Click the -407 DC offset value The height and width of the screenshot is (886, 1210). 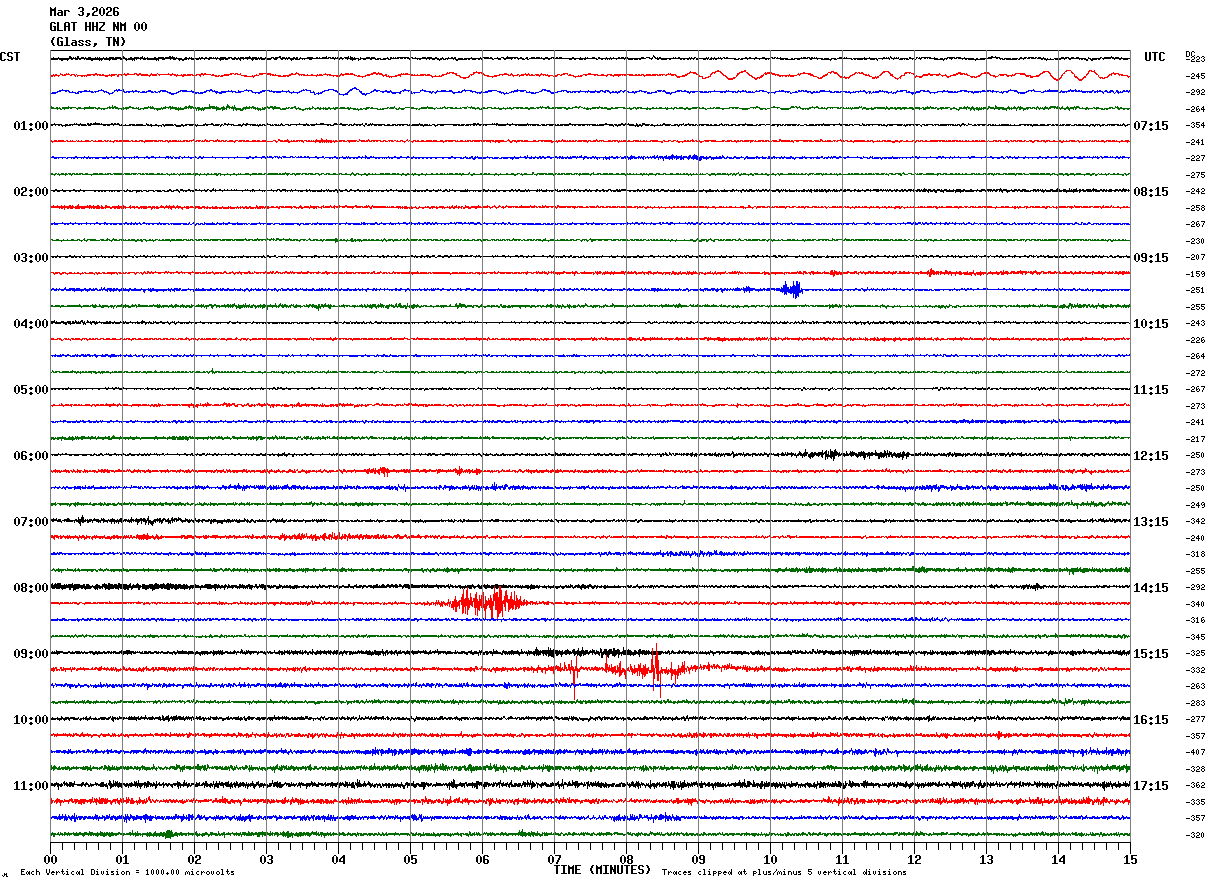coord(1195,752)
